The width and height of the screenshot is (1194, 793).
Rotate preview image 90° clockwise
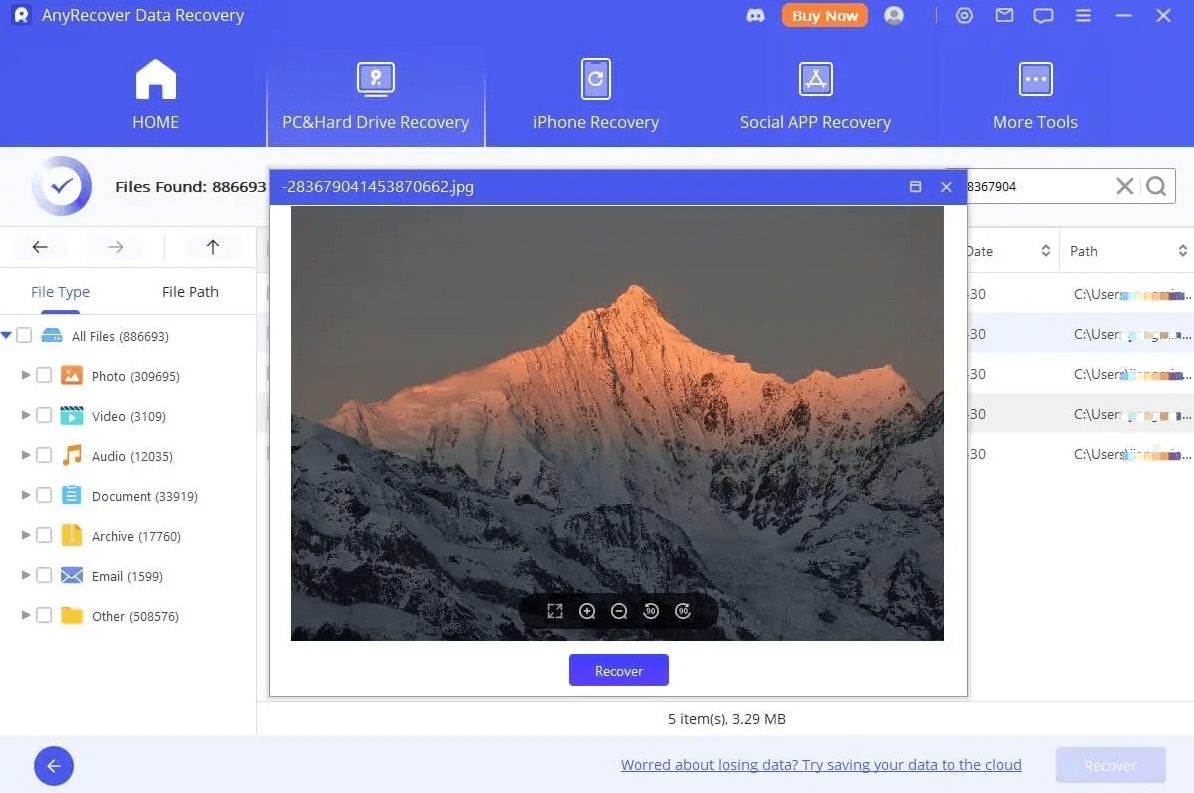click(683, 611)
